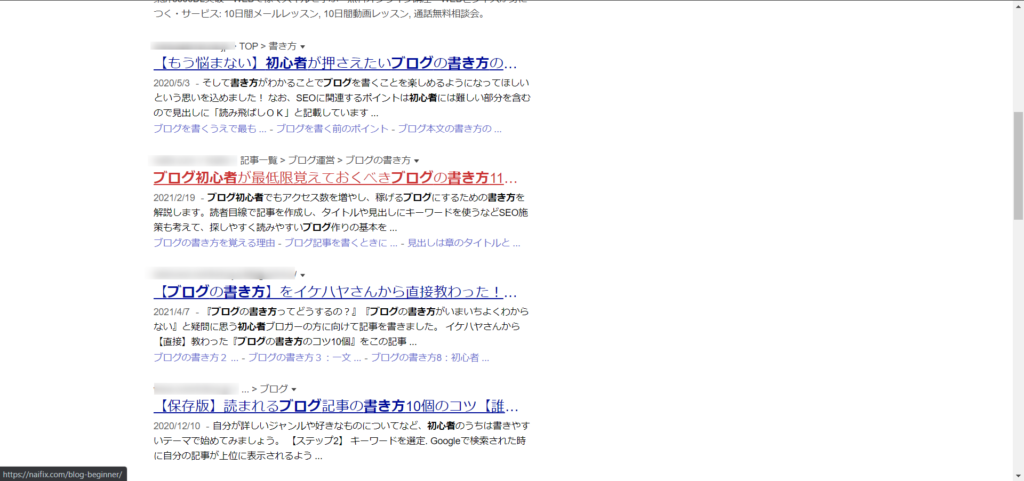
Task: Click the date 2021/2/19 in snippet
Action: tap(174, 198)
